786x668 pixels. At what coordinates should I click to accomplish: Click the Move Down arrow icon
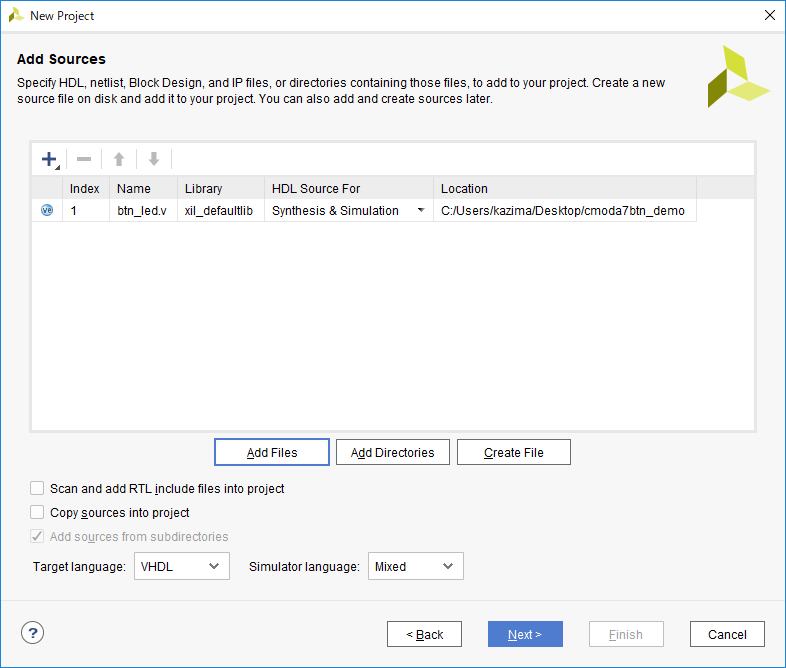click(154, 159)
